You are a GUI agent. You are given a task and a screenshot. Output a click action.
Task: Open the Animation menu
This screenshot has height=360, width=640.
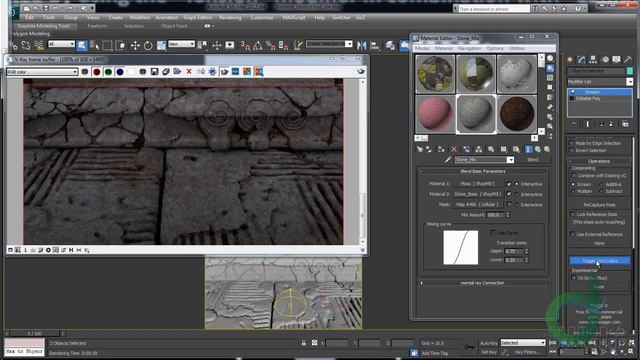pos(167,18)
